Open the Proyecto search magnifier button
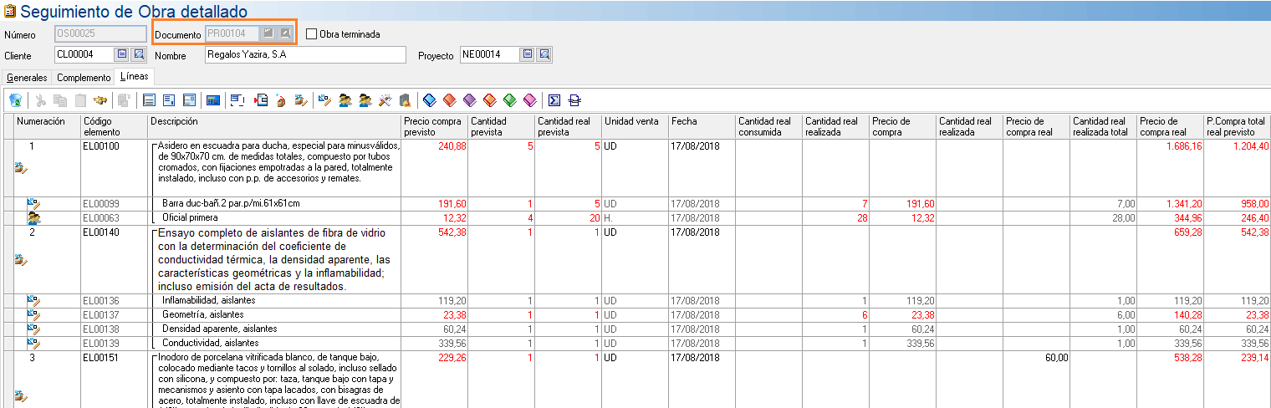This screenshot has height=408, width=1271. click(544, 54)
